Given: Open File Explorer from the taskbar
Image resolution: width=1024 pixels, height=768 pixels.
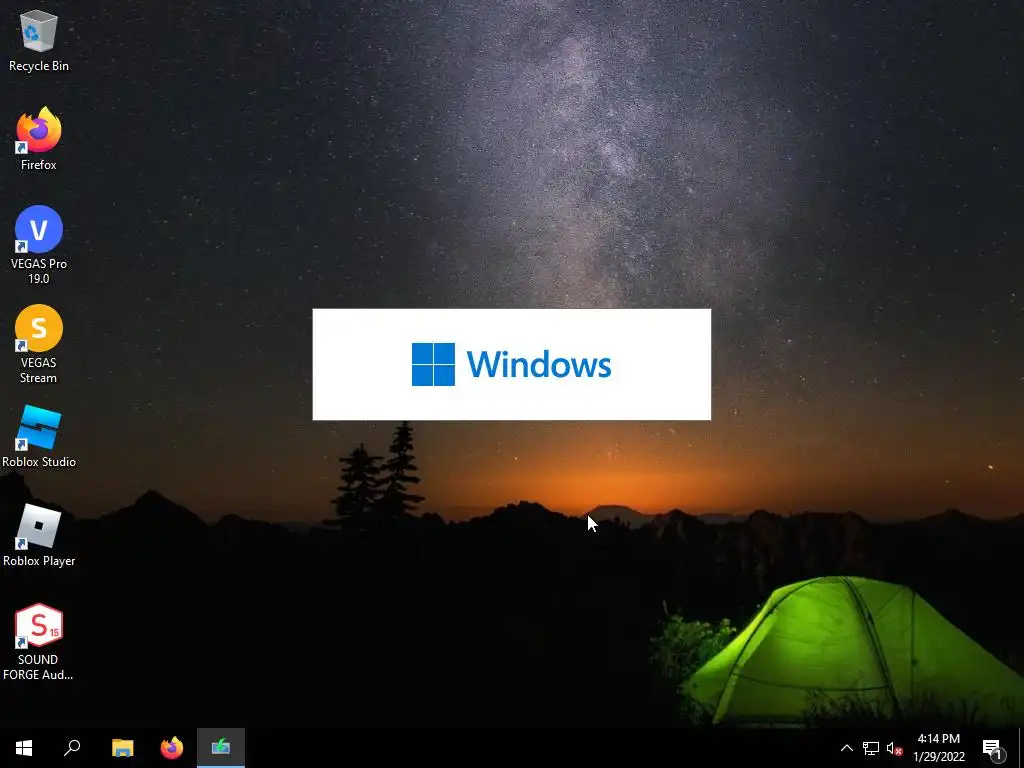Looking at the screenshot, I should pyautogui.click(x=122, y=748).
